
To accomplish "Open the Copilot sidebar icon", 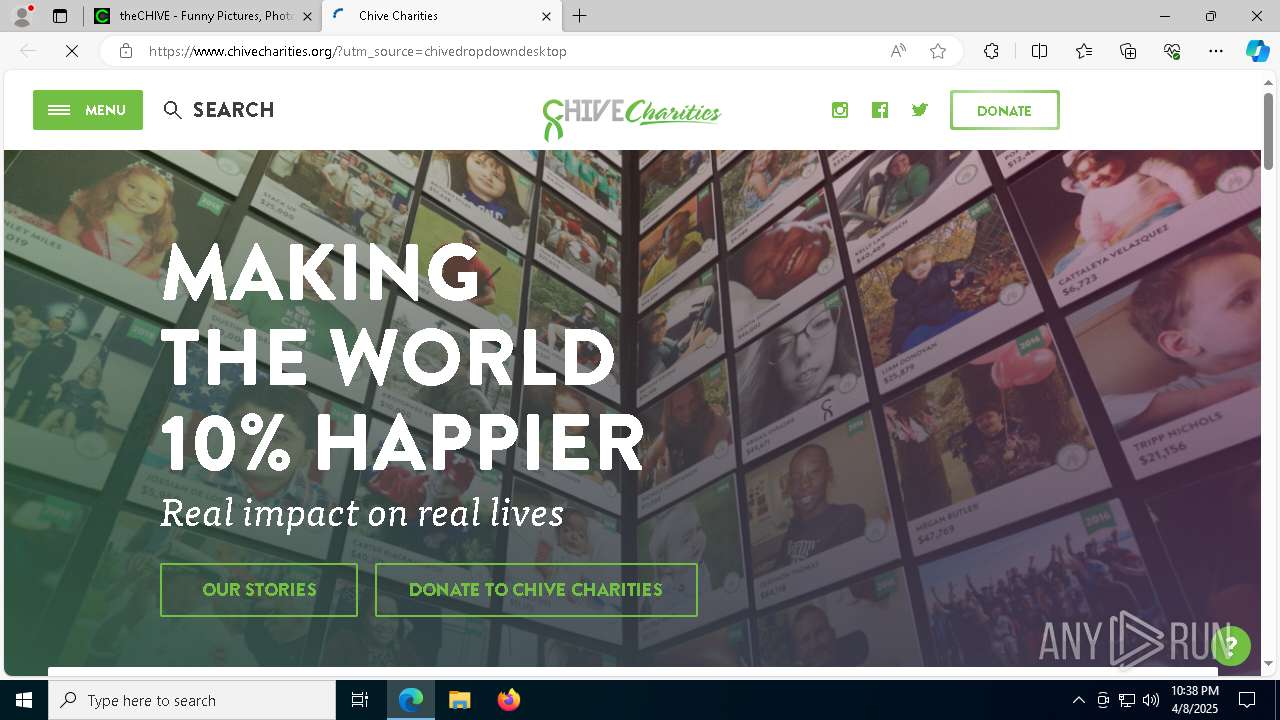I will point(1257,51).
